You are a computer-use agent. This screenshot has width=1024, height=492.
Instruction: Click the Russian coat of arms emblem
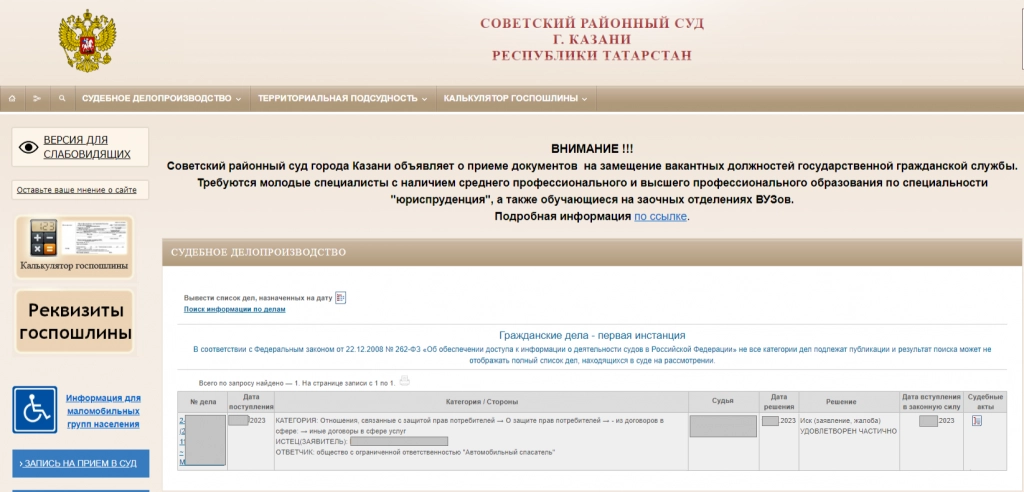88,40
